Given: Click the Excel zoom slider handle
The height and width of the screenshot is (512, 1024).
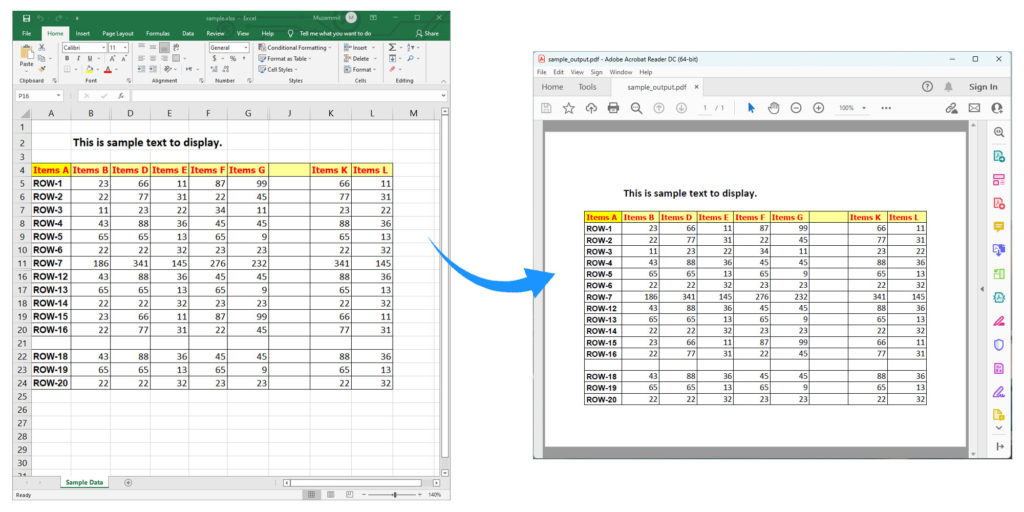Looking at the screenshot, I should pyautogui.click(x=396, y=494).
